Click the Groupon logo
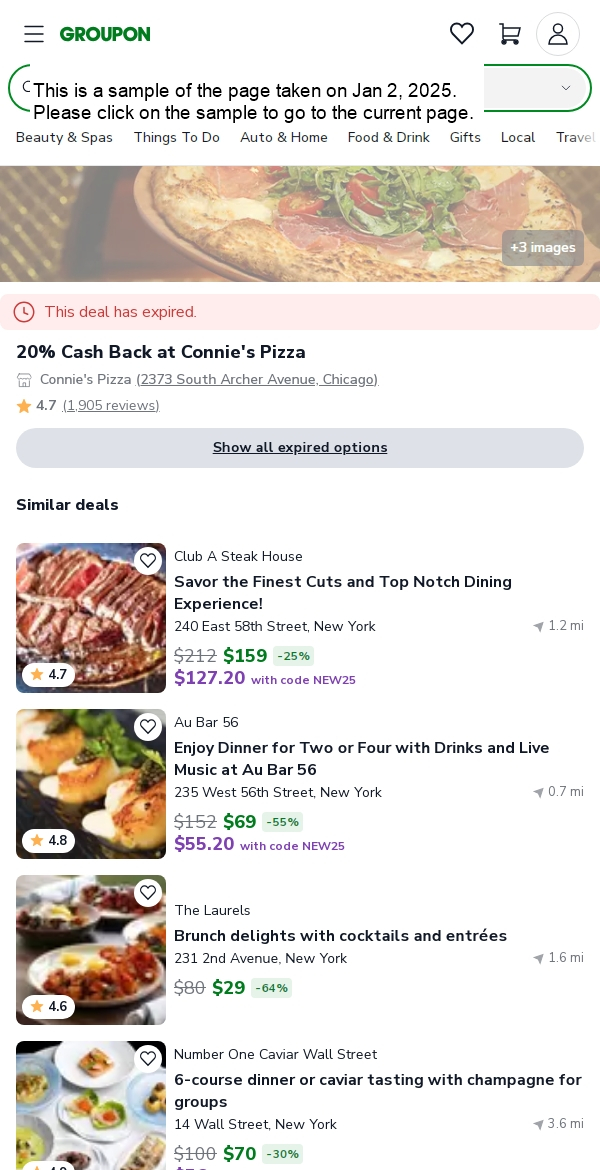Image resolution: width=600 pixels, height=1170 pixels. coord(105,34)
